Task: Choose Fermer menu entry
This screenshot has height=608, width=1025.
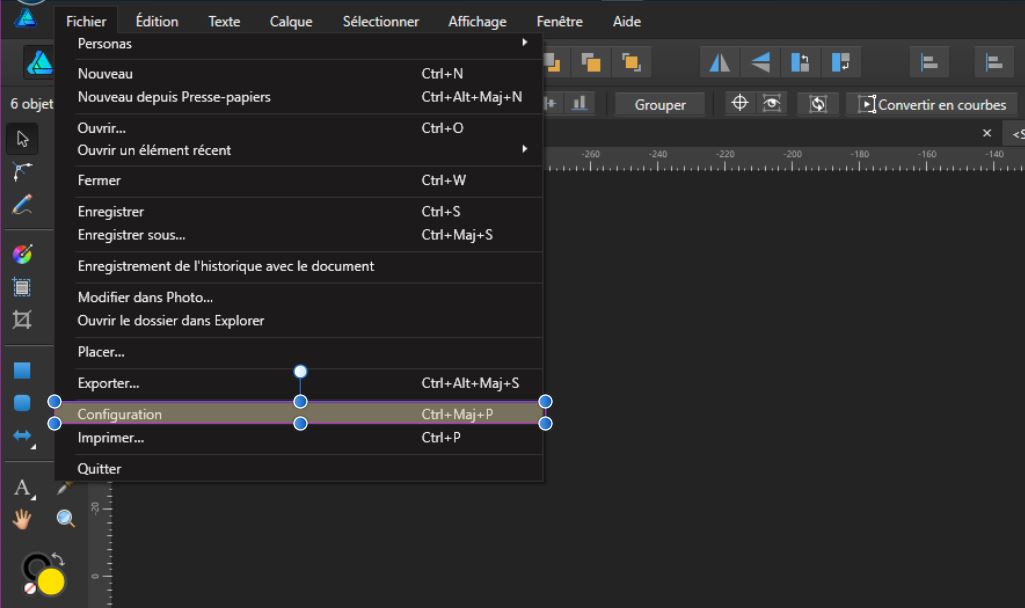Action: click(301, 180)
